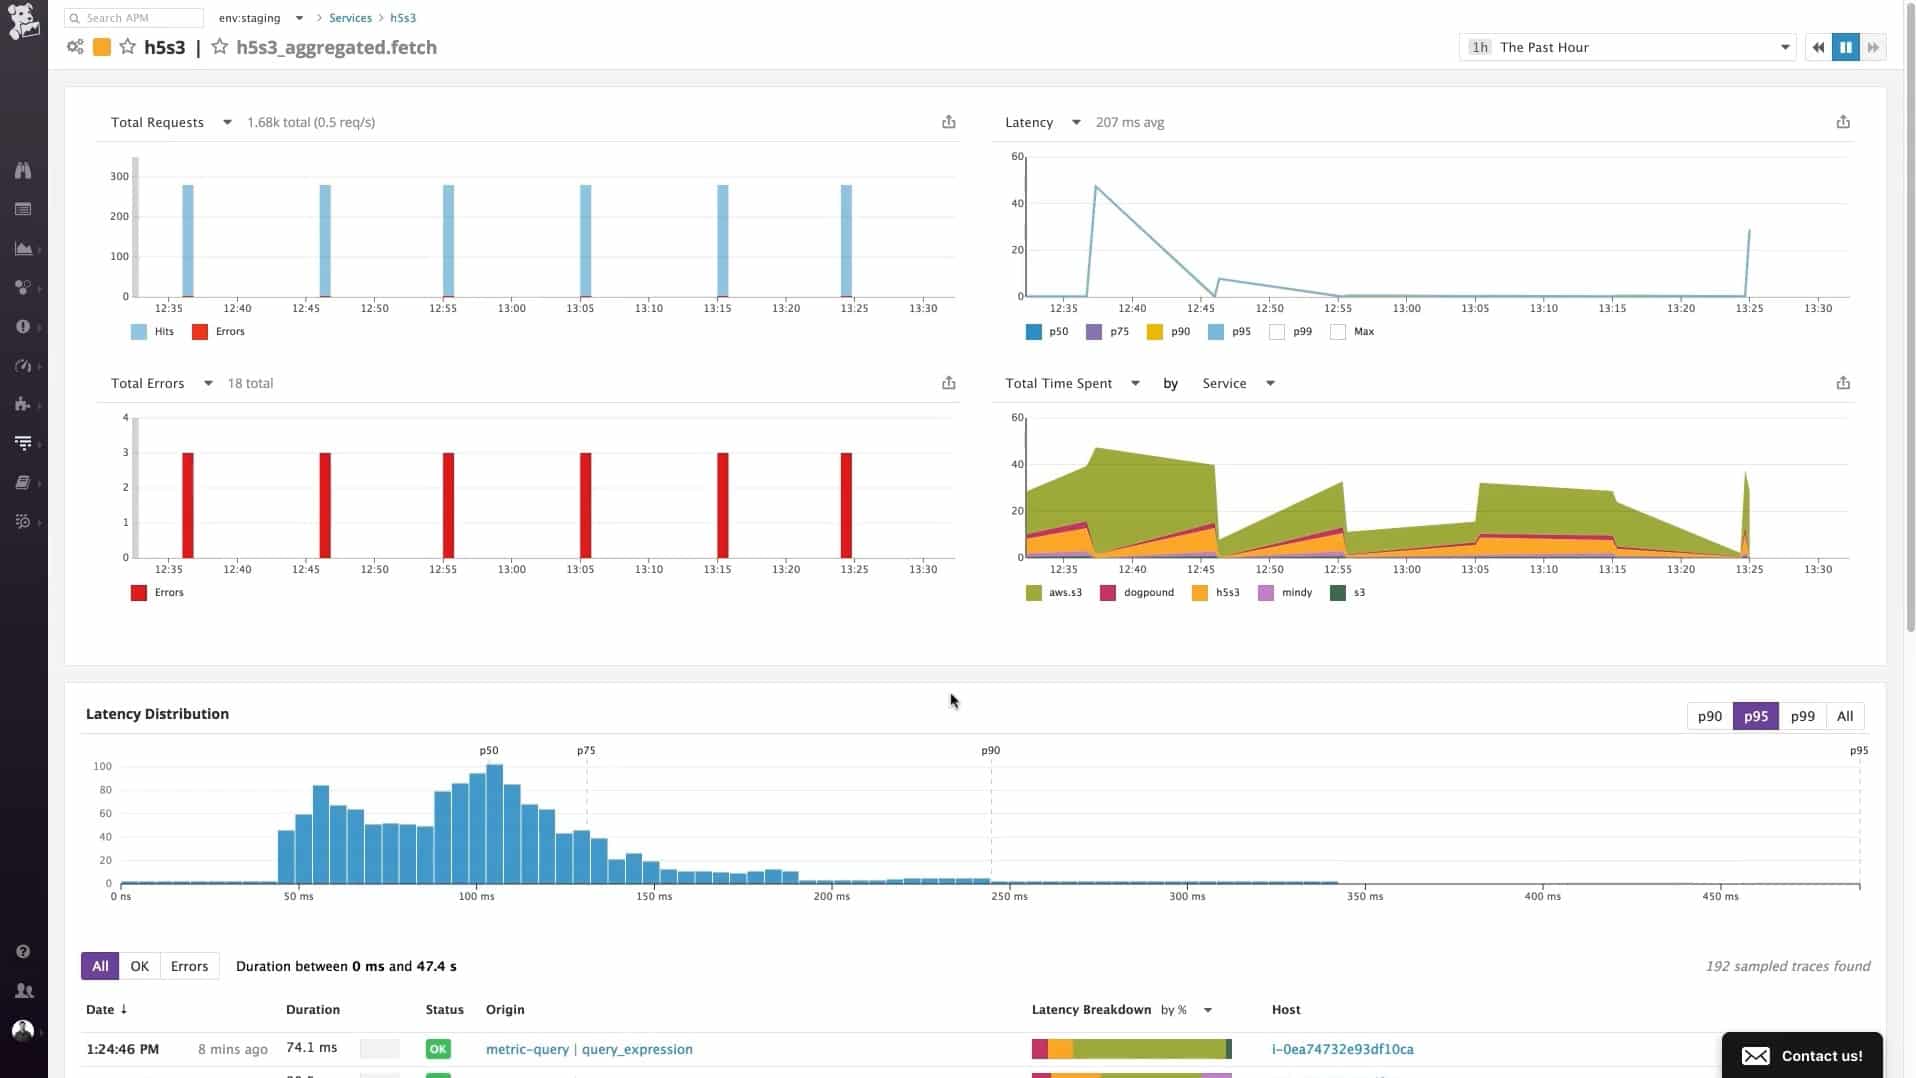This screenshot has width=1916, height=1078.
Task: Open the Metrics gauge icon in the sidebar
Action: coord(23,366)
